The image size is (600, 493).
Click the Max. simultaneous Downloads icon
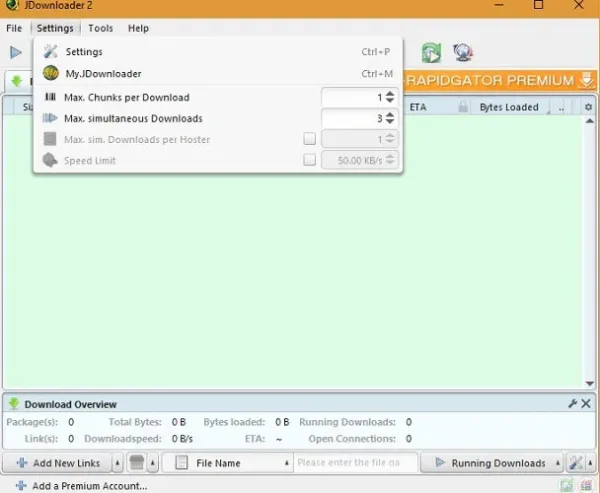point(50,118)
